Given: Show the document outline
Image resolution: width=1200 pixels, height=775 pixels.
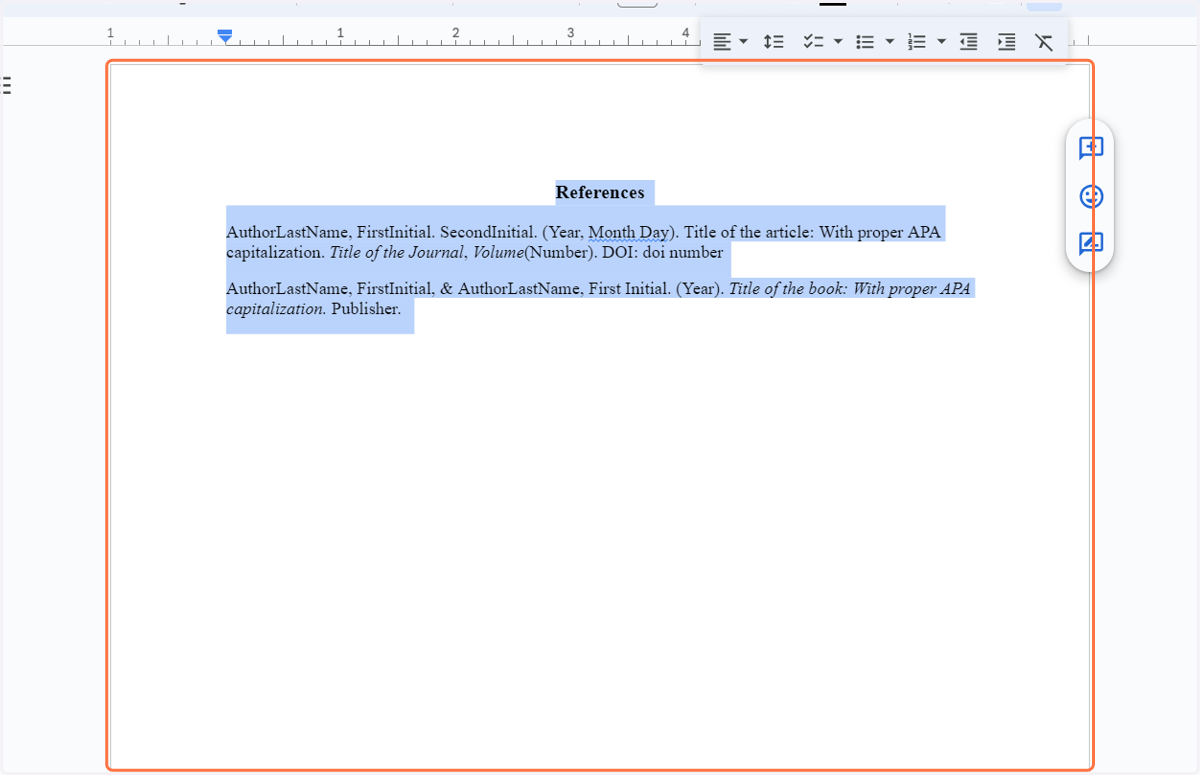Looking at the screenshot, I should pyautogui.click(x=6, y=85).
